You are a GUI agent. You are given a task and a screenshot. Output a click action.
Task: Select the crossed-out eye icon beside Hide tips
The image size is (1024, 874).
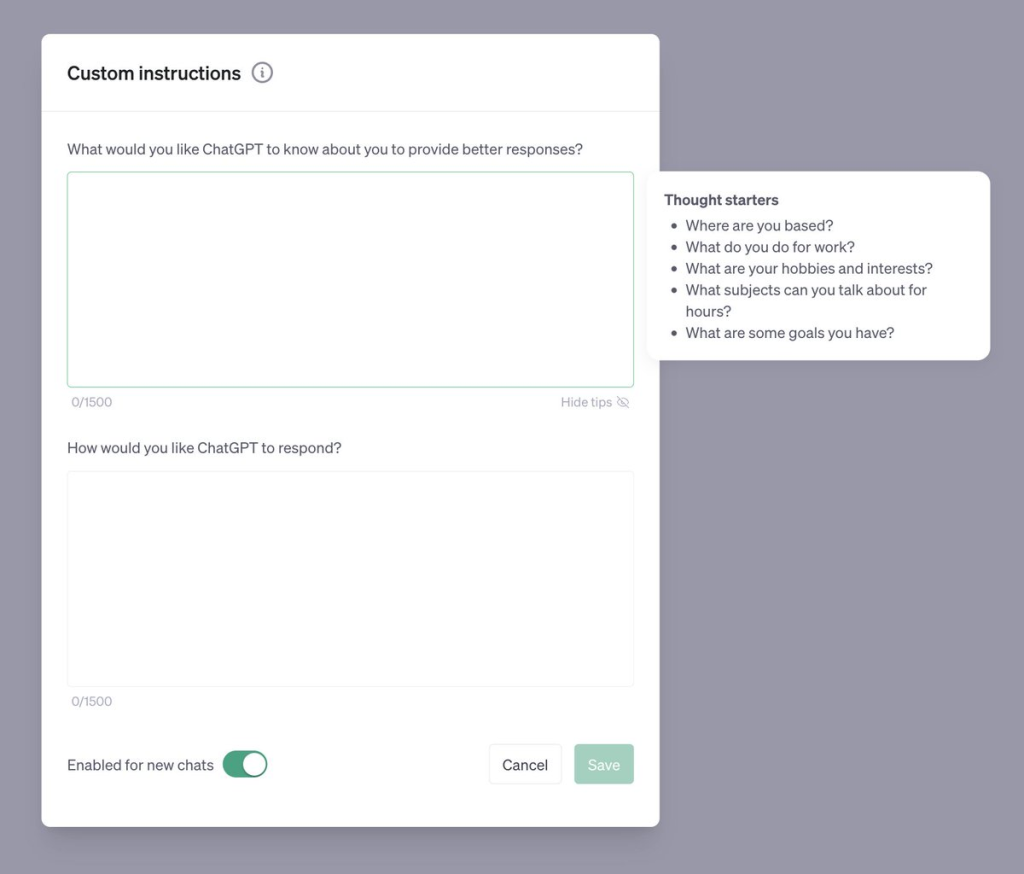tap(625, 402)
